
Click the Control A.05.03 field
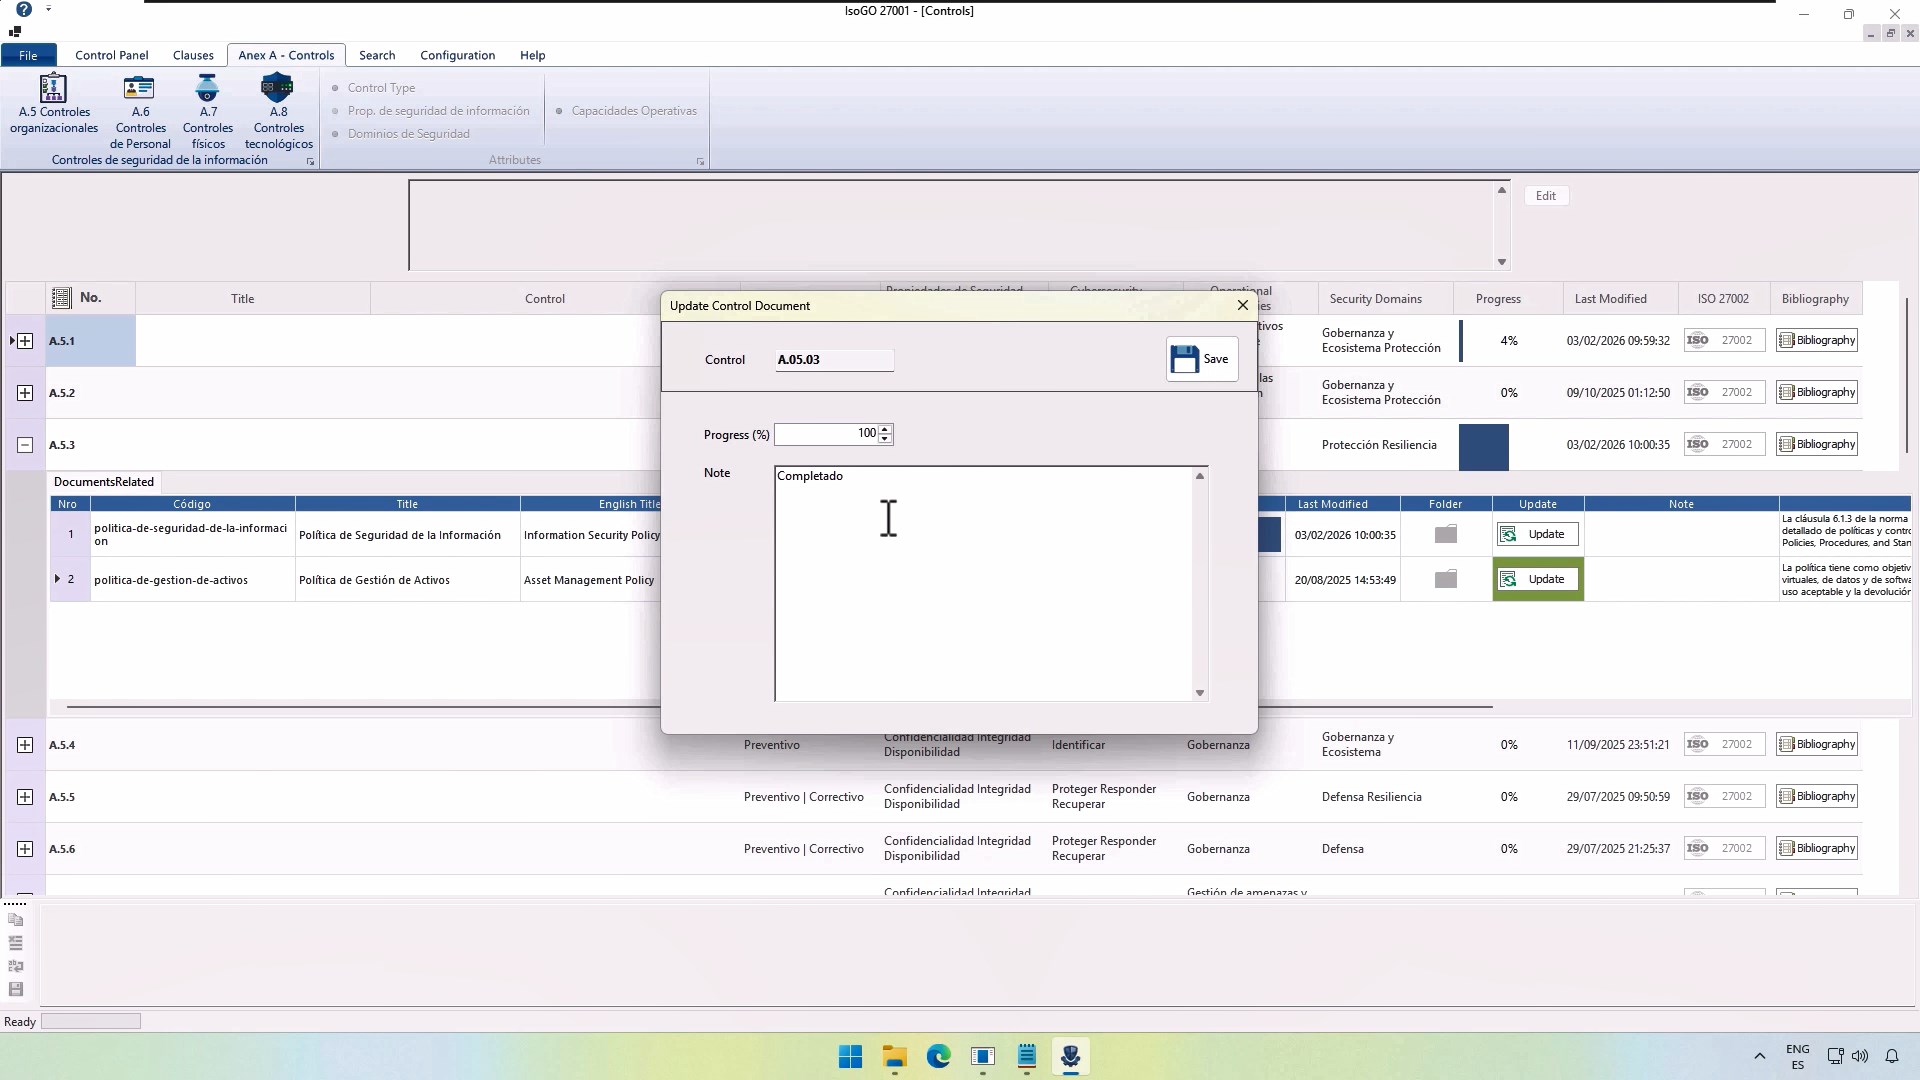tap(834, 360)
